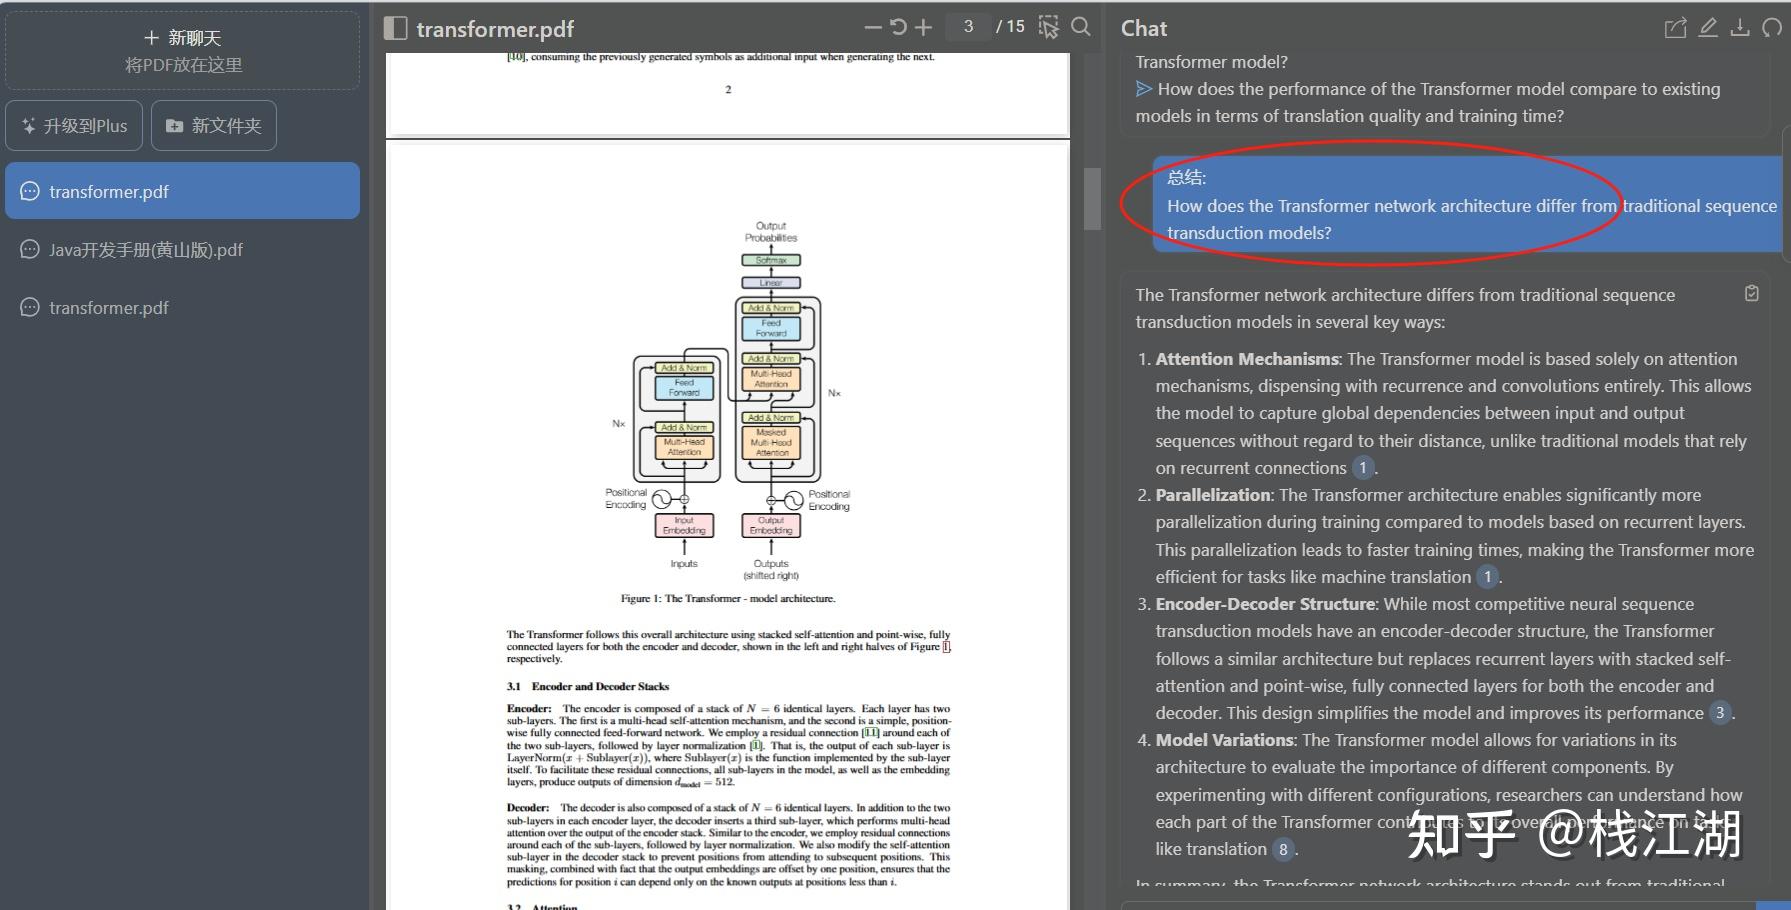Click the 'Decoder:' paragraph label in PDF

[x=528, y=807]
